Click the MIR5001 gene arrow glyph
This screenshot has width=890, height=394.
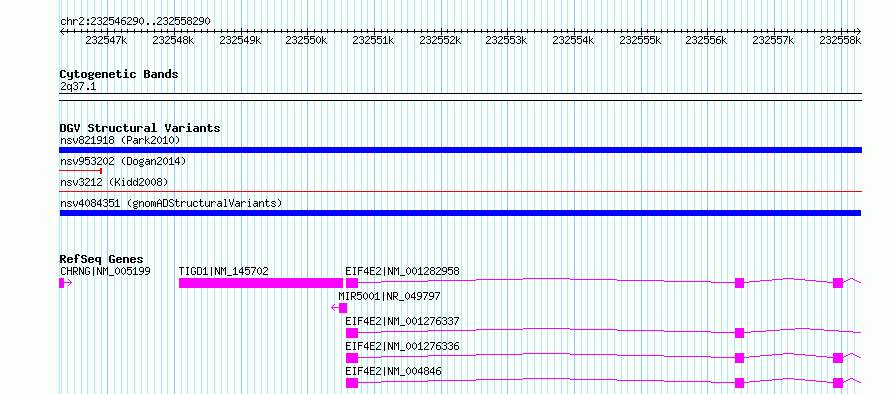(x=339, y=308)
